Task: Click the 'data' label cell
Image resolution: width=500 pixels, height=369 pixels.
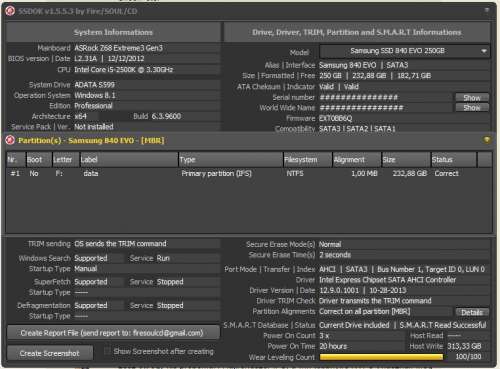Action: [91, 173]
